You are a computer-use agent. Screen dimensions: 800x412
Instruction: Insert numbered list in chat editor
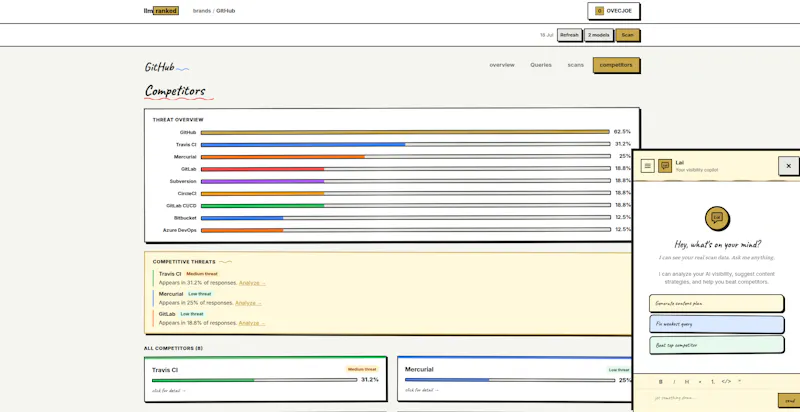click(713, 381)
